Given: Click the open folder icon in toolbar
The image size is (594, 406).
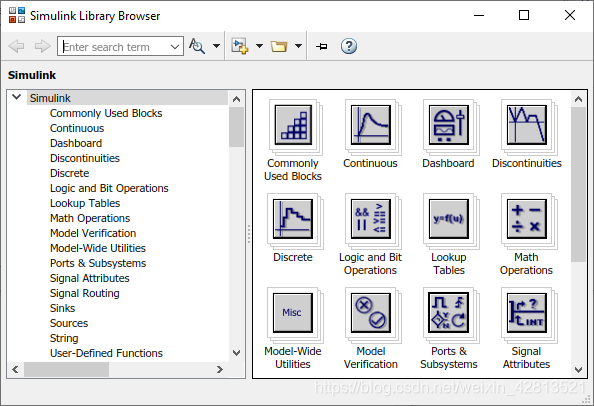Looking at the screenshot, I should [279, 46].
